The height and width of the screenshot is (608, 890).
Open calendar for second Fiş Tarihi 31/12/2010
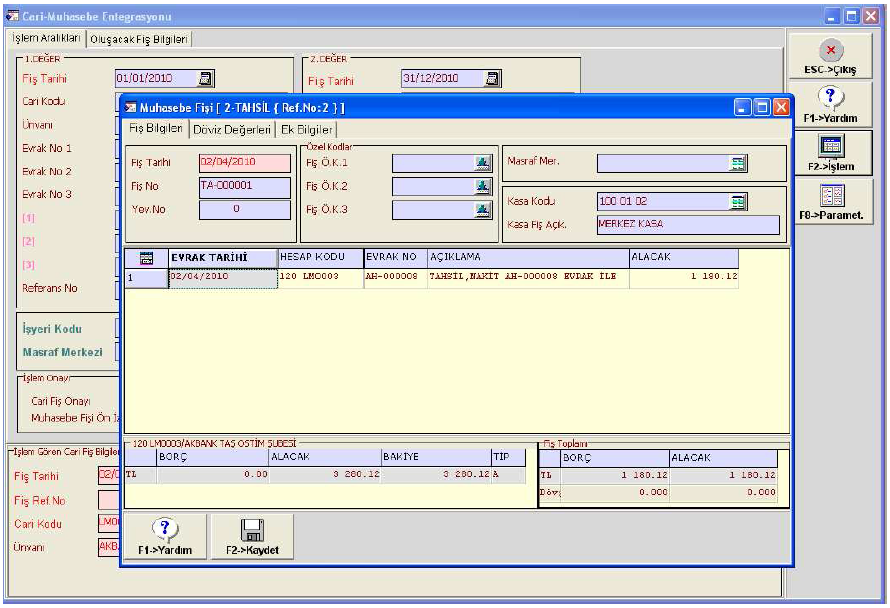[492, 78]
